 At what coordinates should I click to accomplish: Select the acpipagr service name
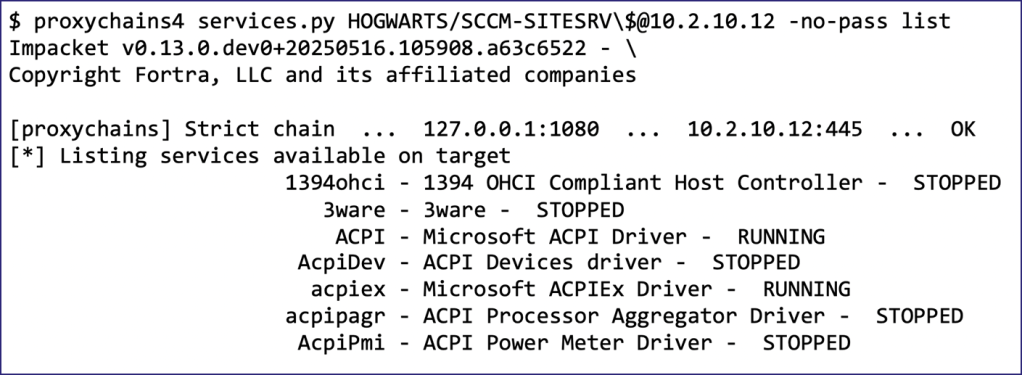(335, 316)
